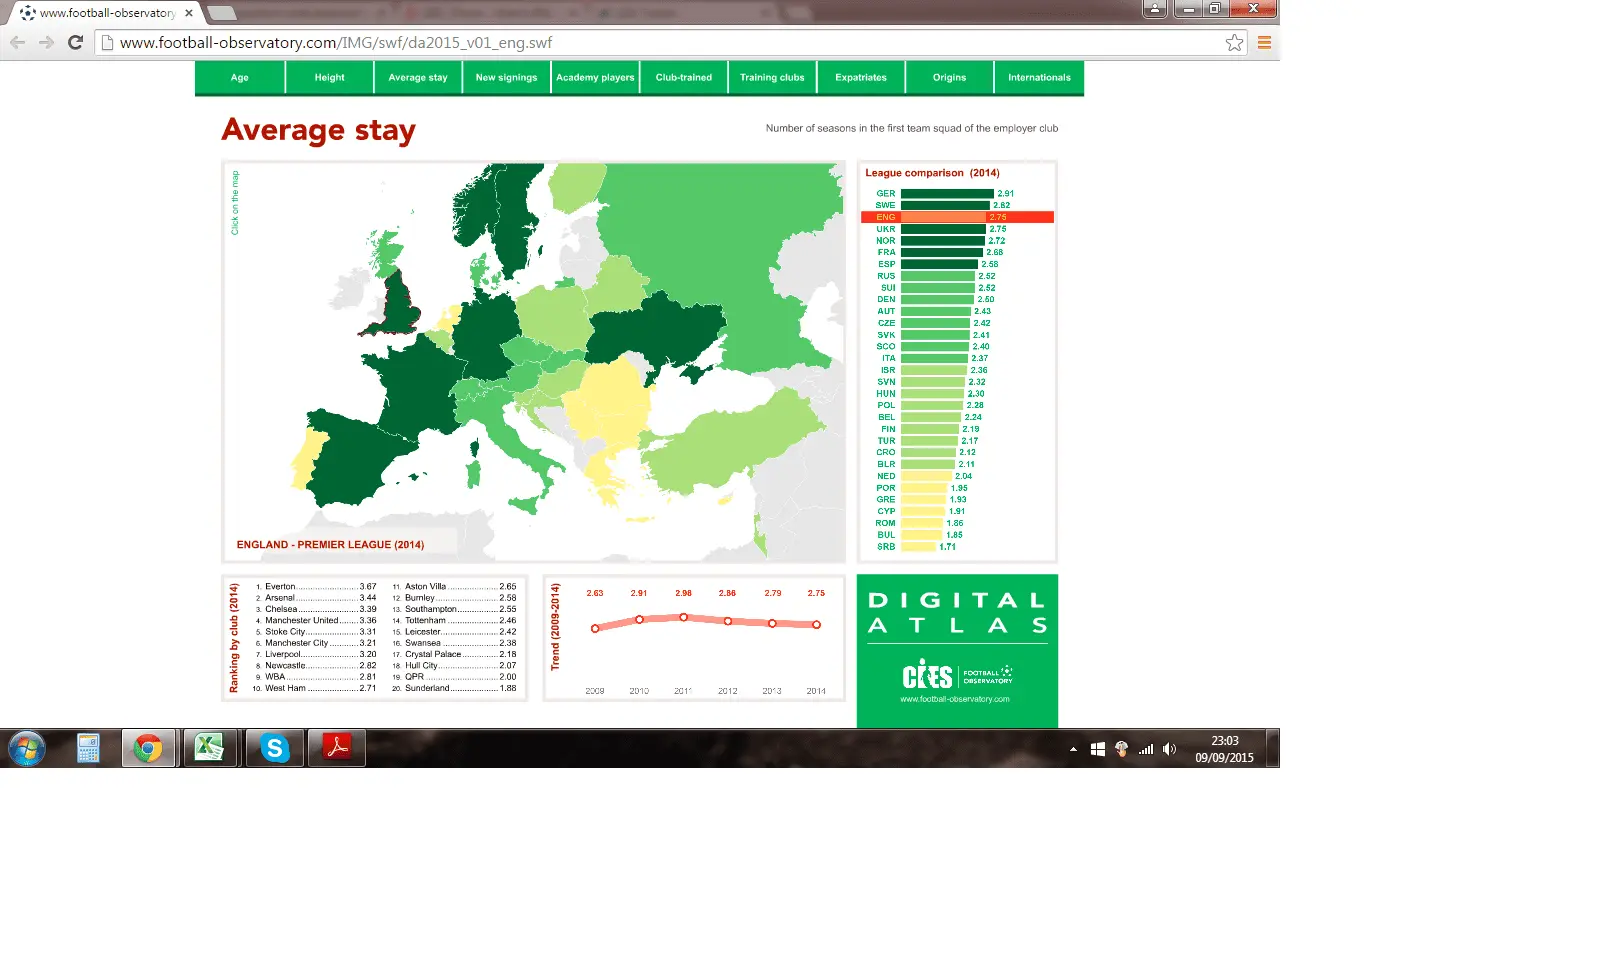
Task: Click the Windows Start orb
Action: [27, 748]
